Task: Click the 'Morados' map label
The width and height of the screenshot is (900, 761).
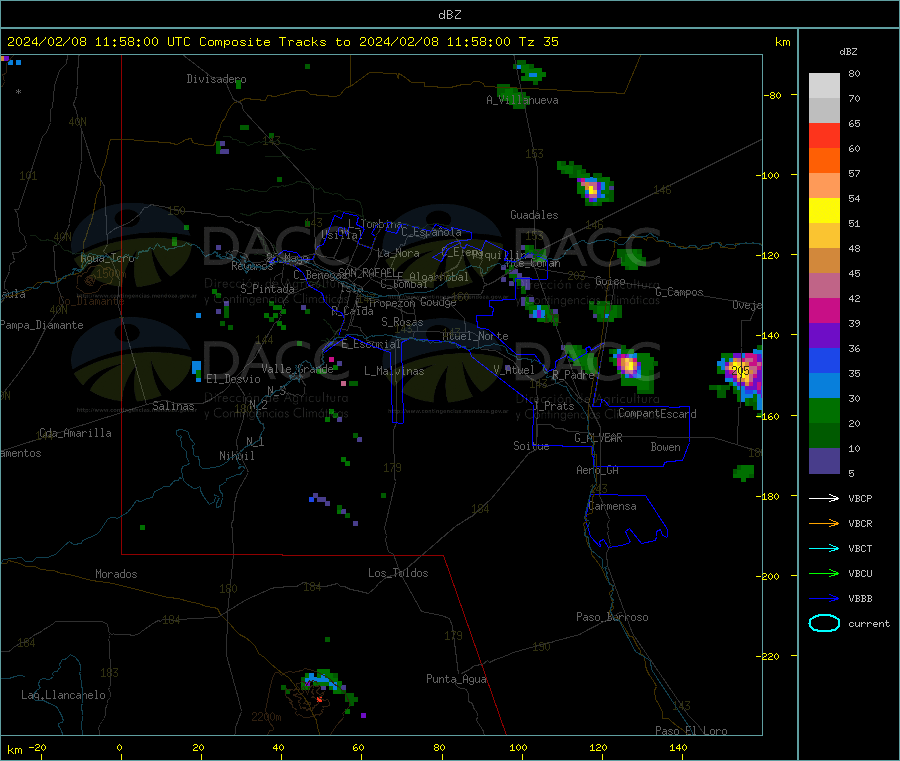Action: tap(116, 574)
